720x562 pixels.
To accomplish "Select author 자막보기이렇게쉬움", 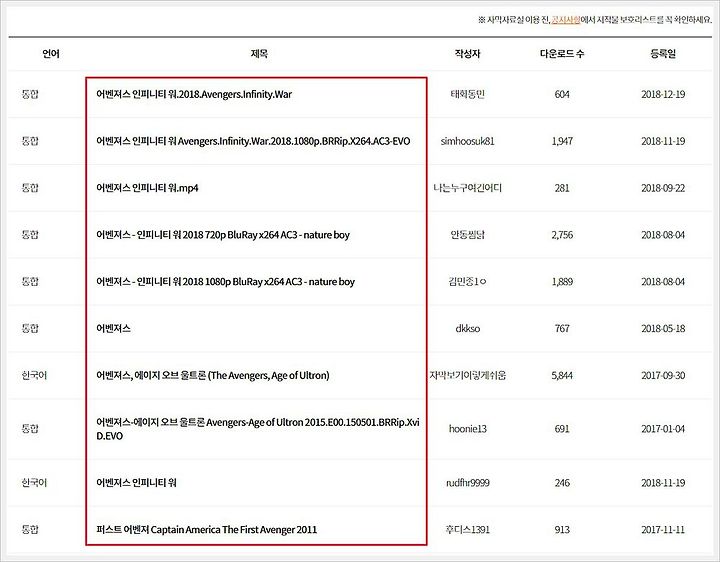I will [x=467, y=376].
